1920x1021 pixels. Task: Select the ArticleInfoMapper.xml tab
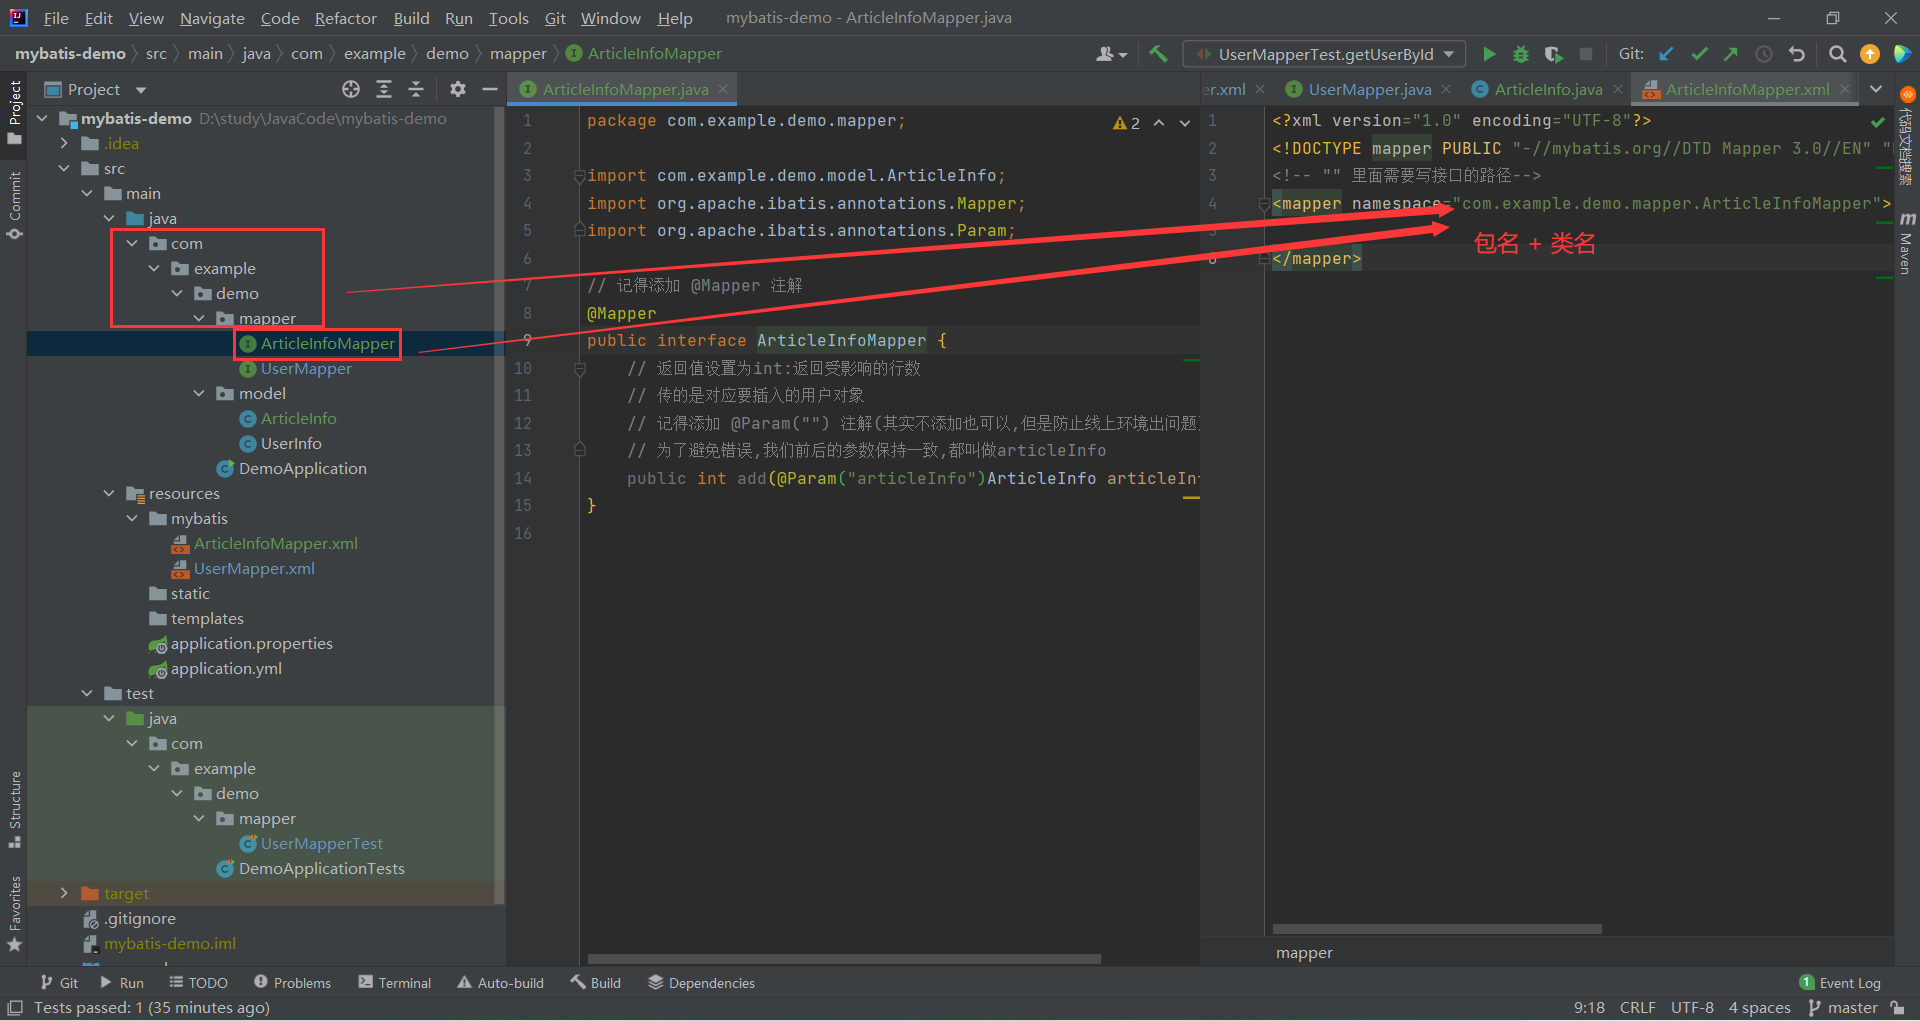click(x=1746, y=89)
